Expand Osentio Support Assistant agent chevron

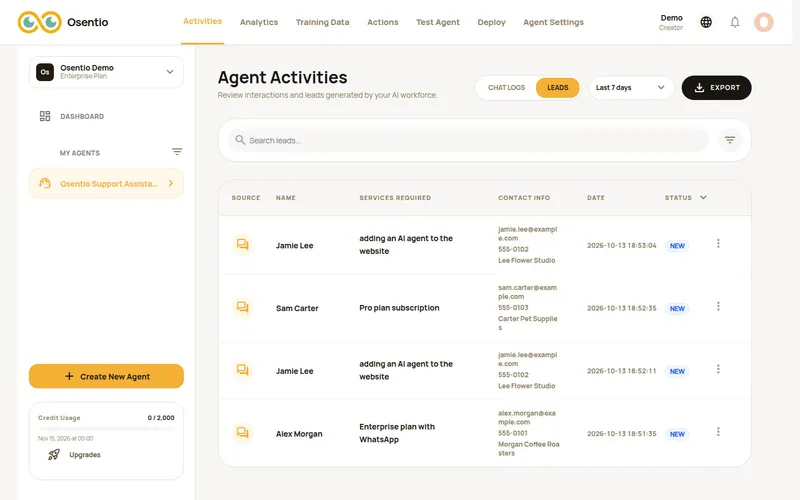171,183
